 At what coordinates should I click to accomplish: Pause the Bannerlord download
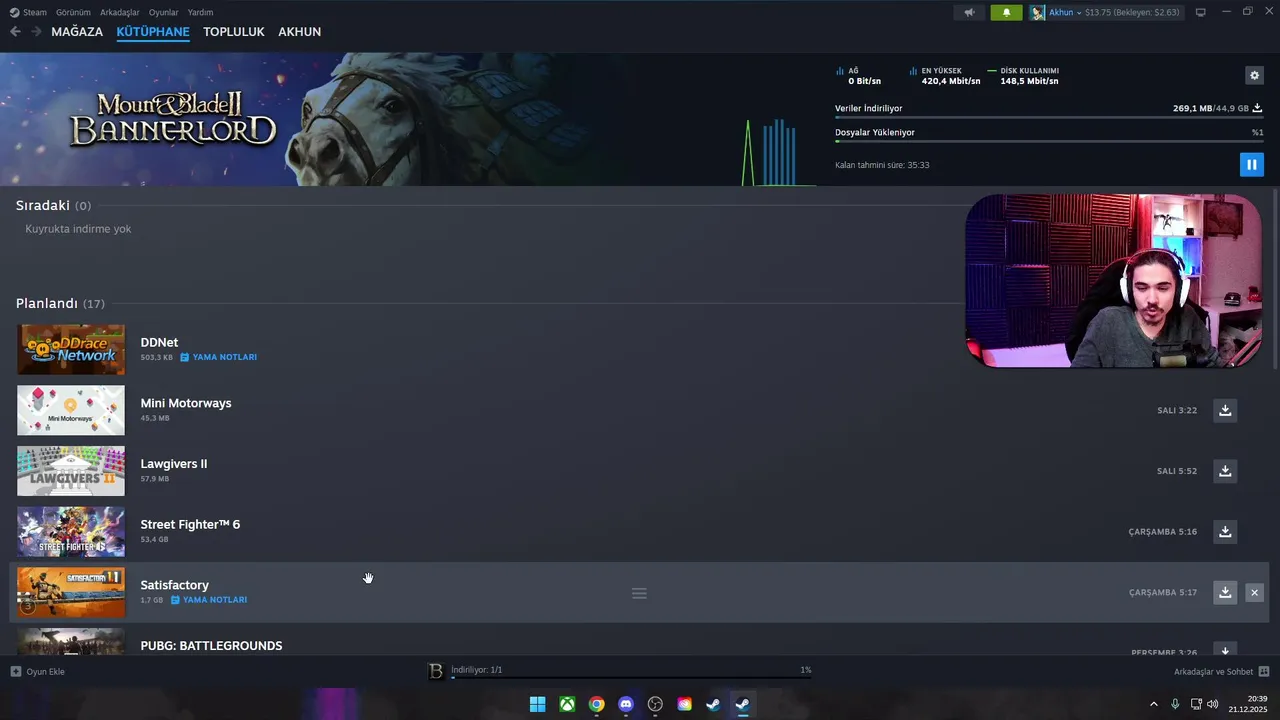[x=1251, y=164]
